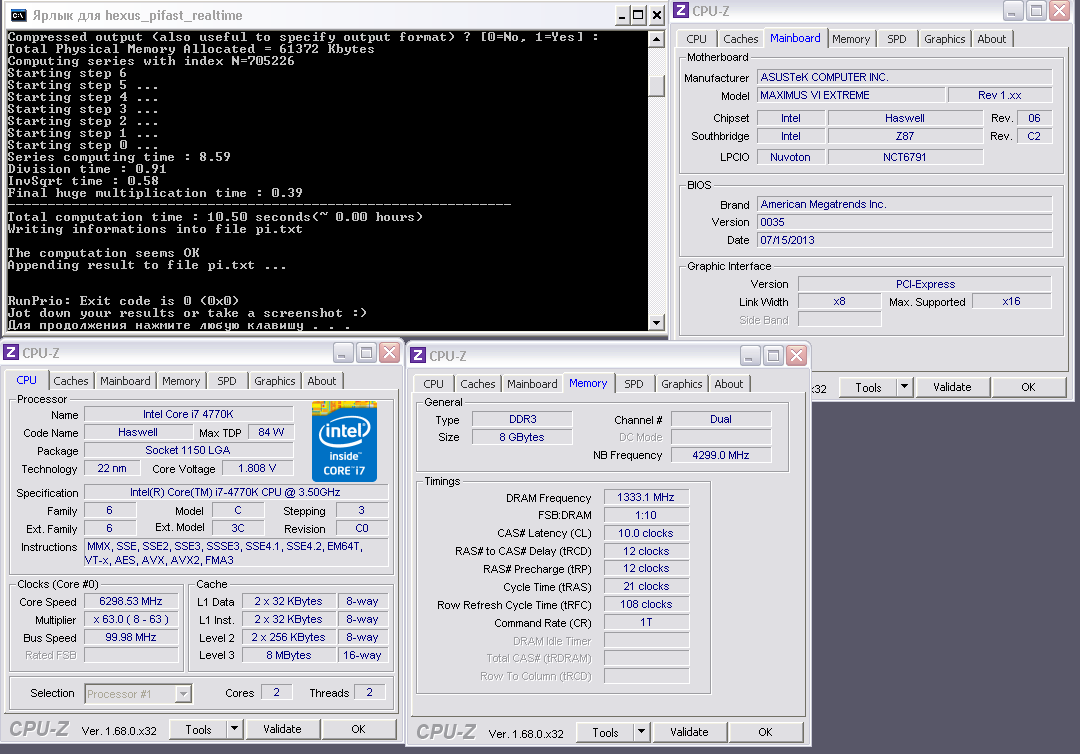This screenshot has height=754, width=1080.
Task: Click CPU-Z logo icon in Mainboard window title
Action: 681,10
